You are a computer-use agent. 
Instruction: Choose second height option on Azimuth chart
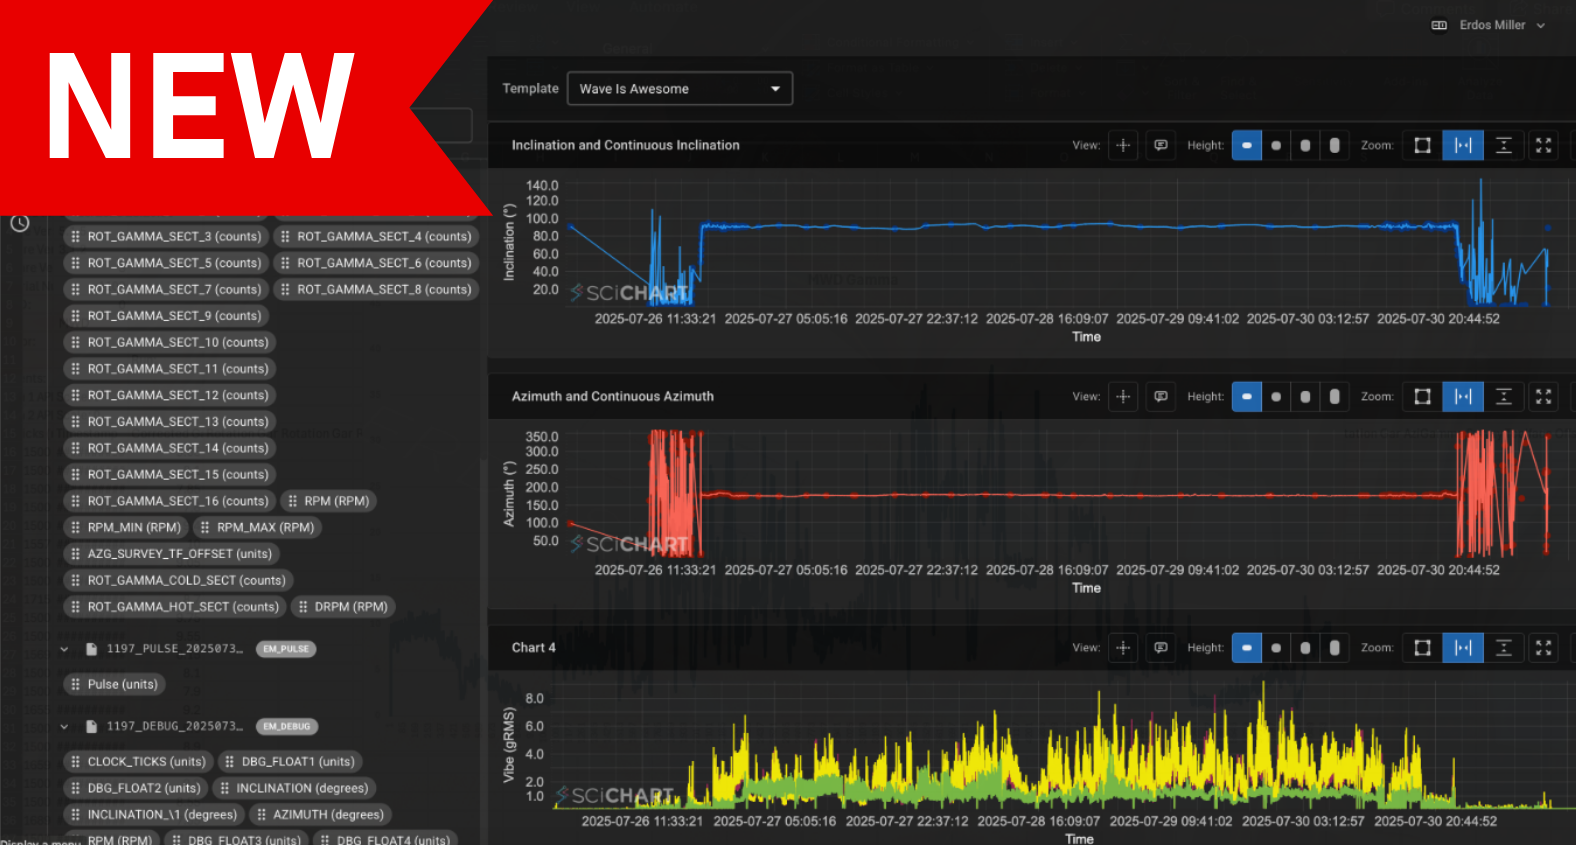pos(1276,396)
